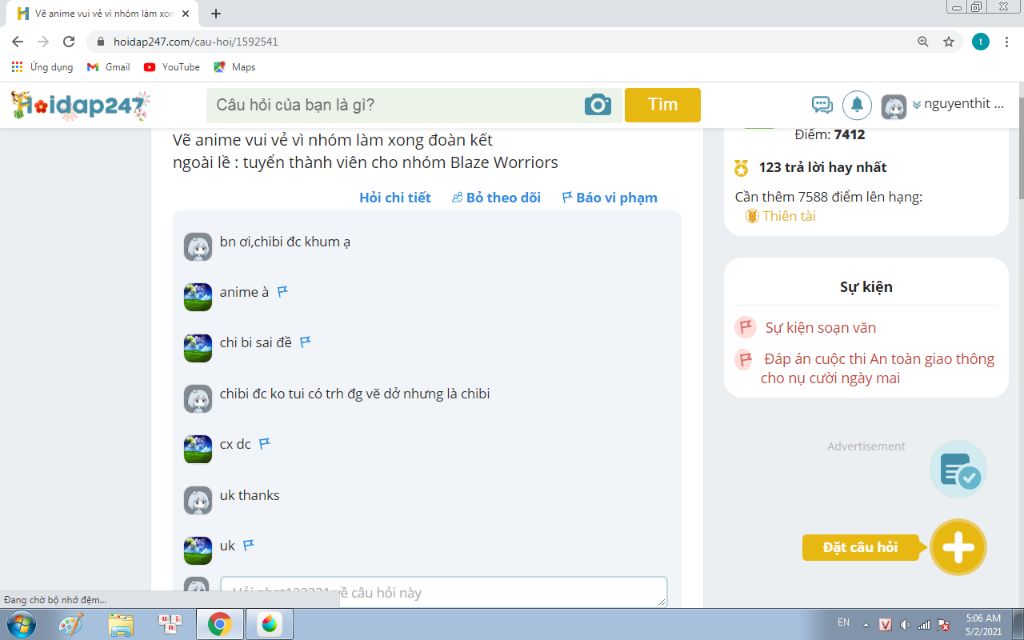
Task: Open the YouTube bookmark
Action: (x=172, y=67)
